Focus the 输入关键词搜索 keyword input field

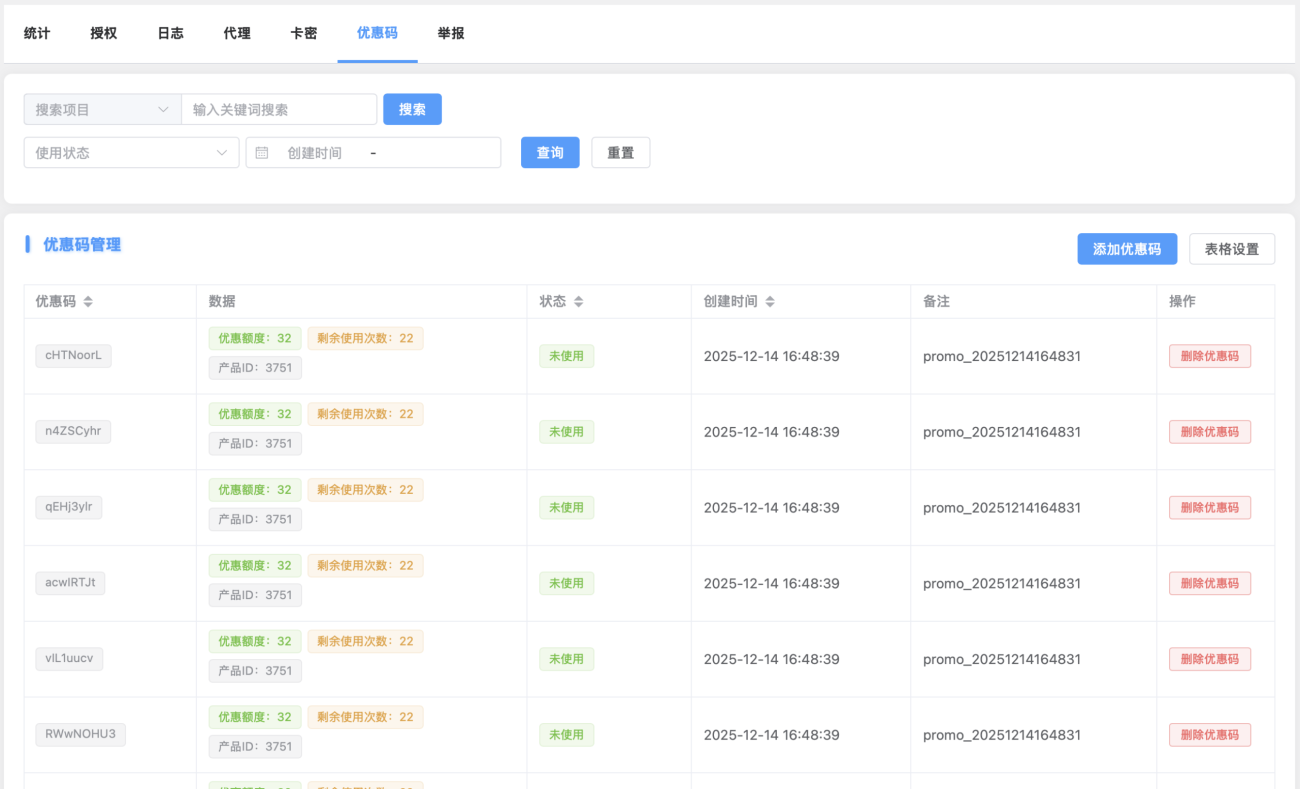279,110
